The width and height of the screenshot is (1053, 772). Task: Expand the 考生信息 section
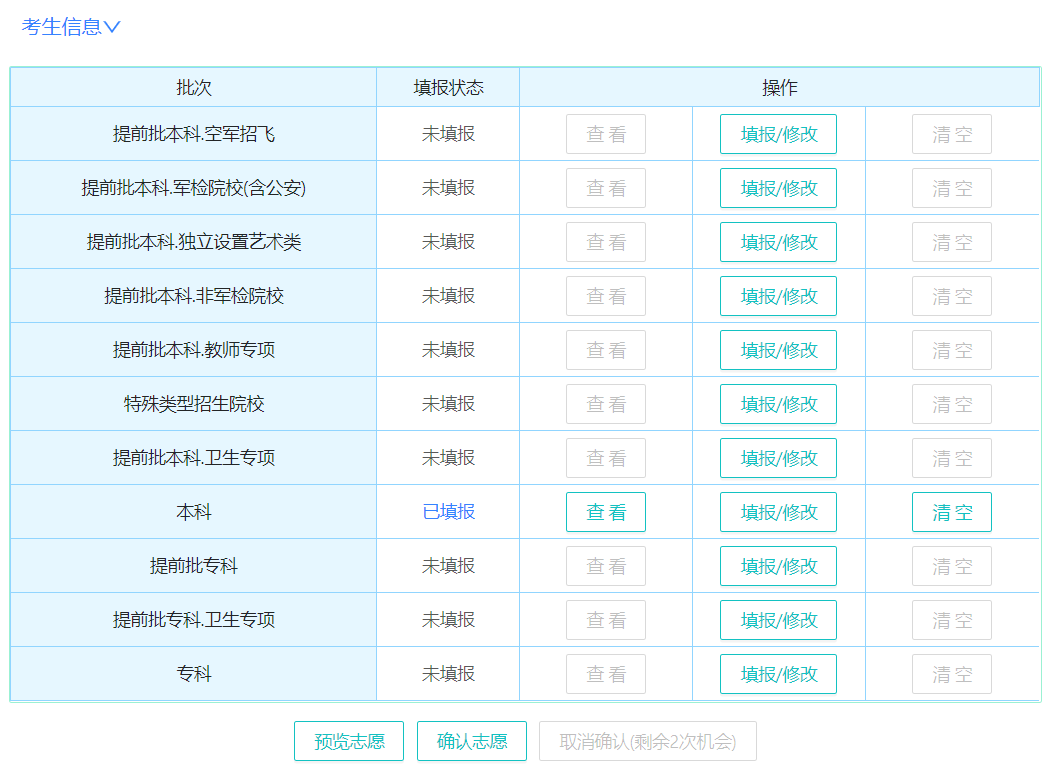click(x=71, y=27)
